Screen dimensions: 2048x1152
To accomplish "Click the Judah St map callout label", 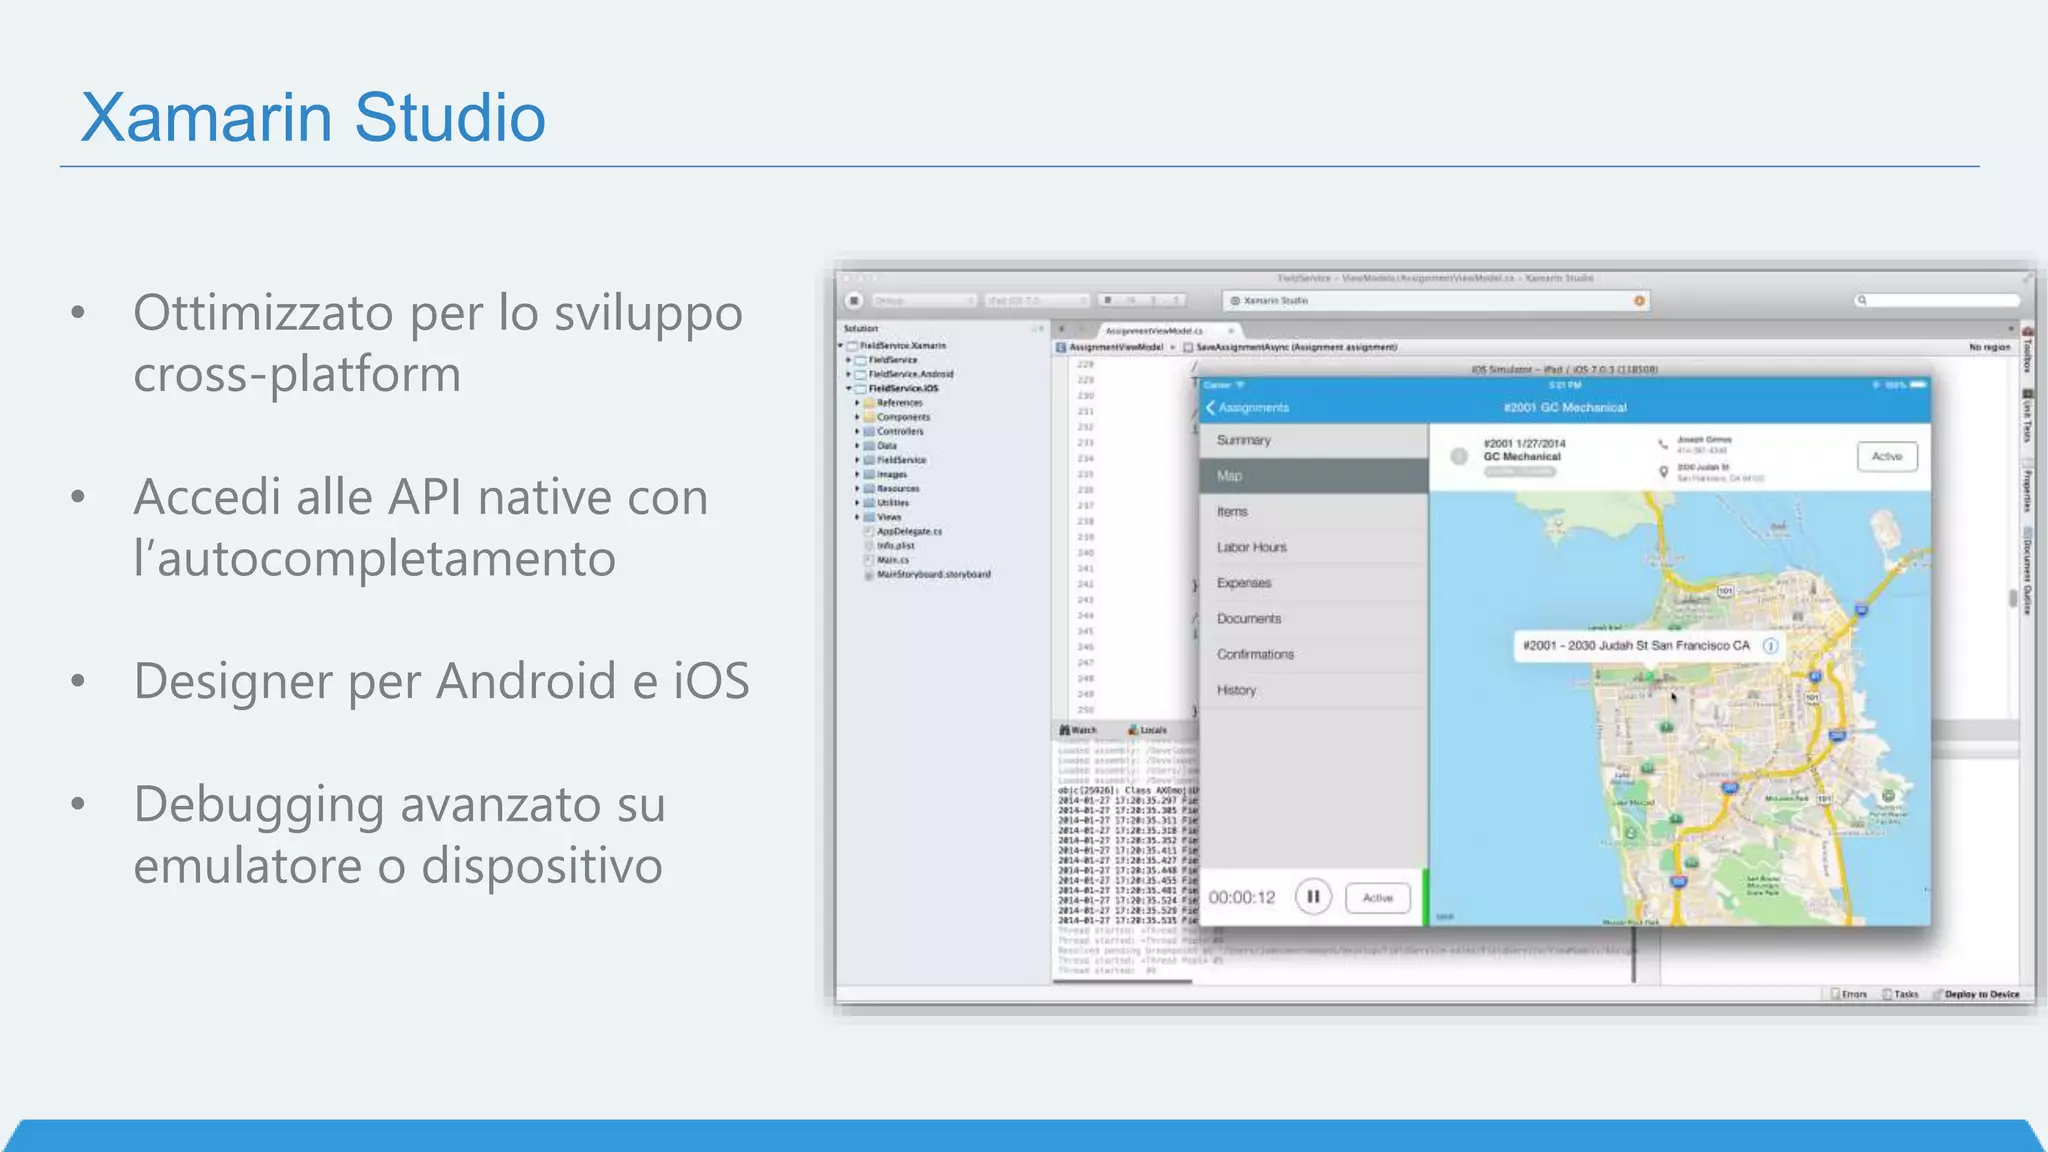I will point(1636,646).
